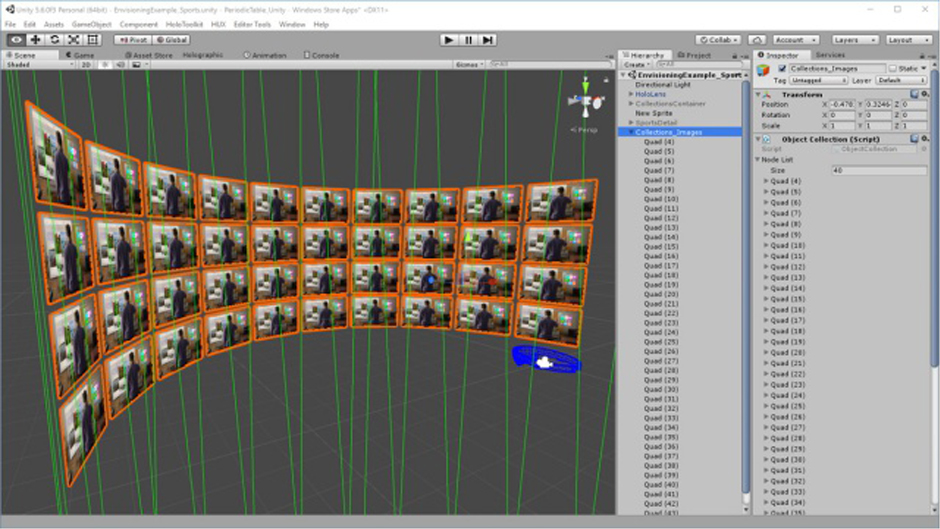Switch to the Console tab
940x529 pixels.
coord(322,55)
